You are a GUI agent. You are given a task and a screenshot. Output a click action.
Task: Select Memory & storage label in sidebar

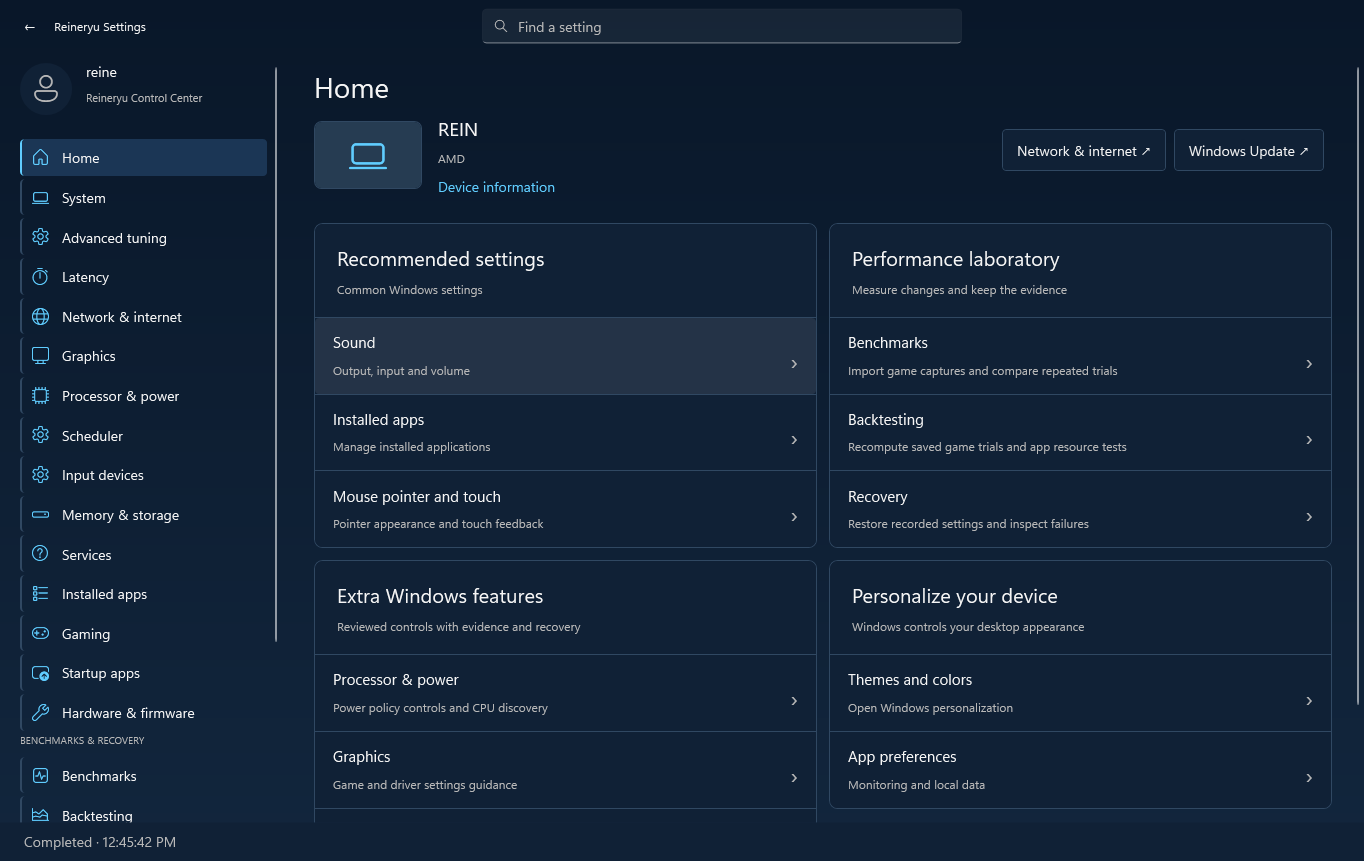point(120,515)
